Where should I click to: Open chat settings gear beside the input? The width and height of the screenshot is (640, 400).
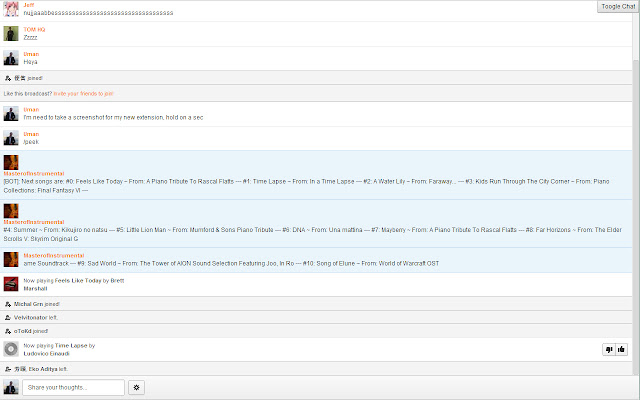[137, 387]
